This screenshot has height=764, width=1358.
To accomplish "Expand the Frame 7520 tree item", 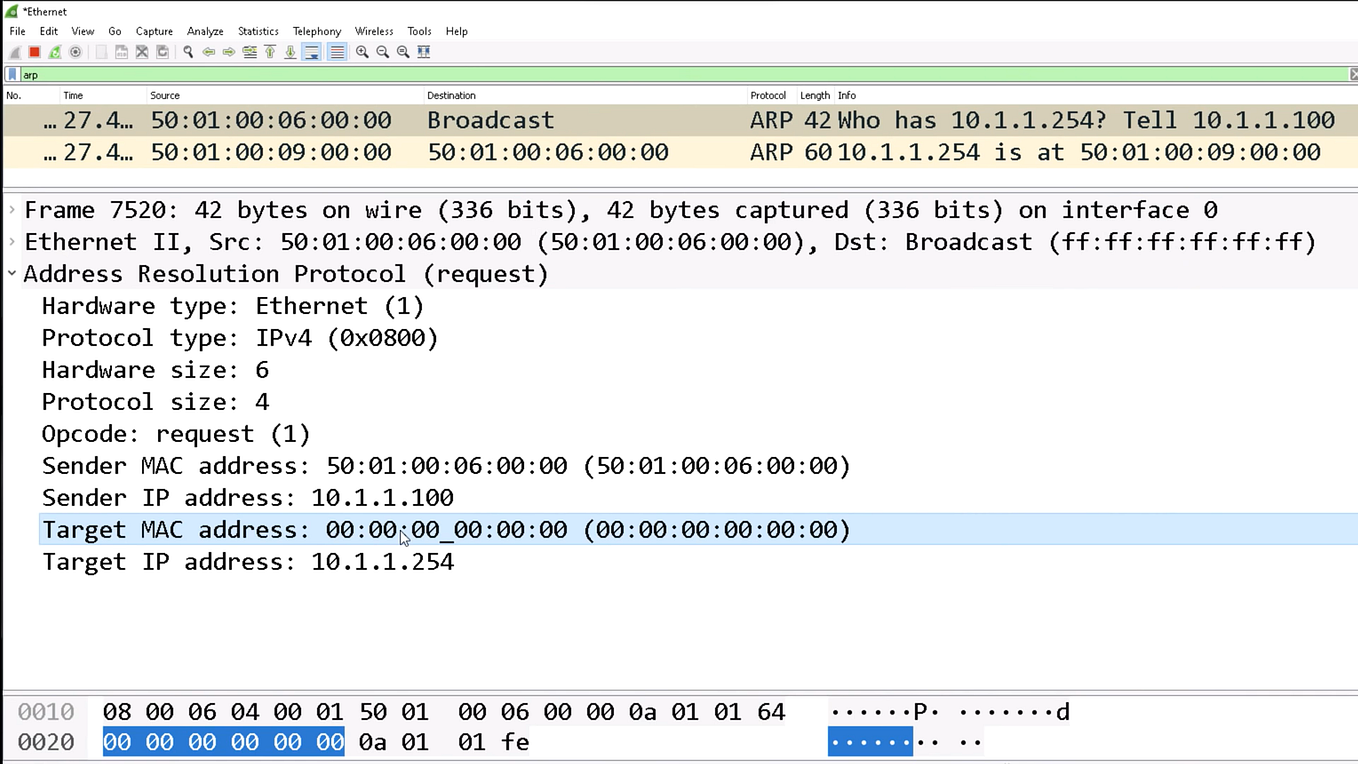I will pyautogui.click(x=11, y=209).
